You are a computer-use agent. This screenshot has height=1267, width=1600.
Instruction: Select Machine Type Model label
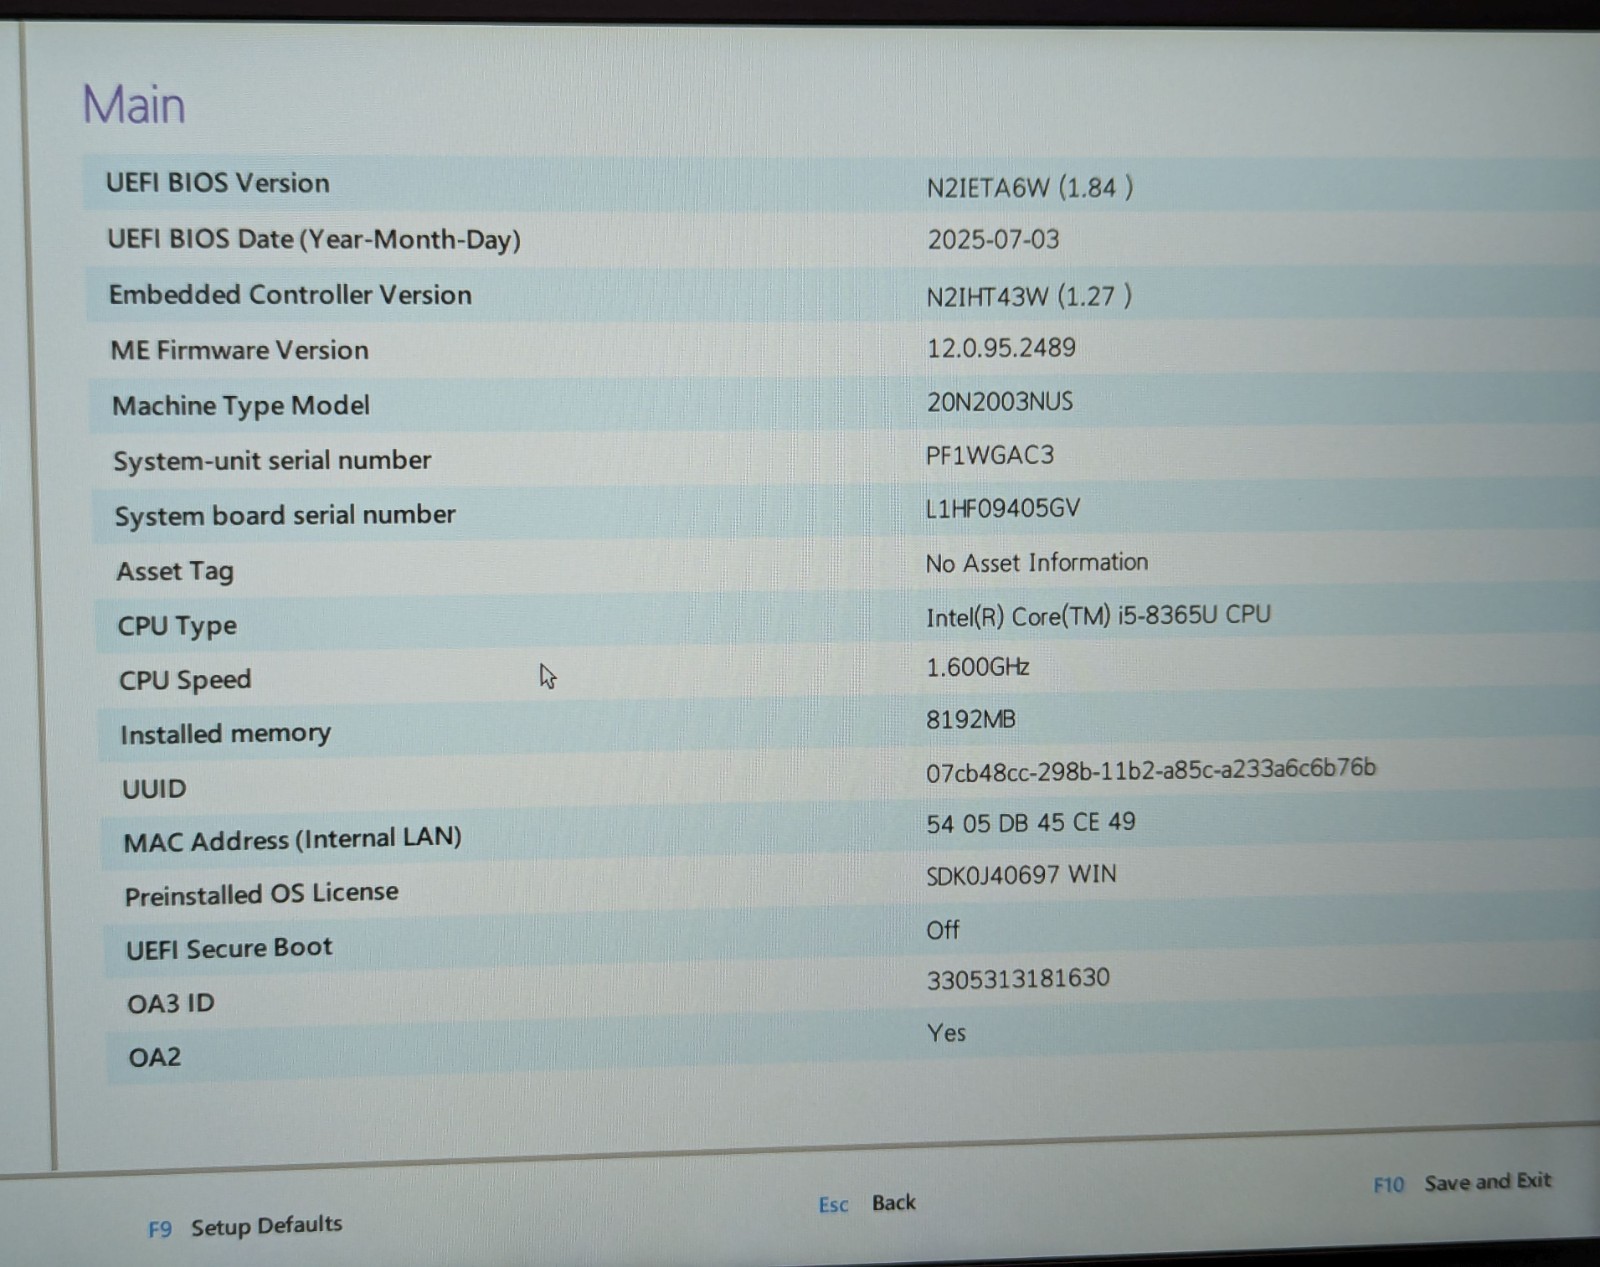point(241,406)
